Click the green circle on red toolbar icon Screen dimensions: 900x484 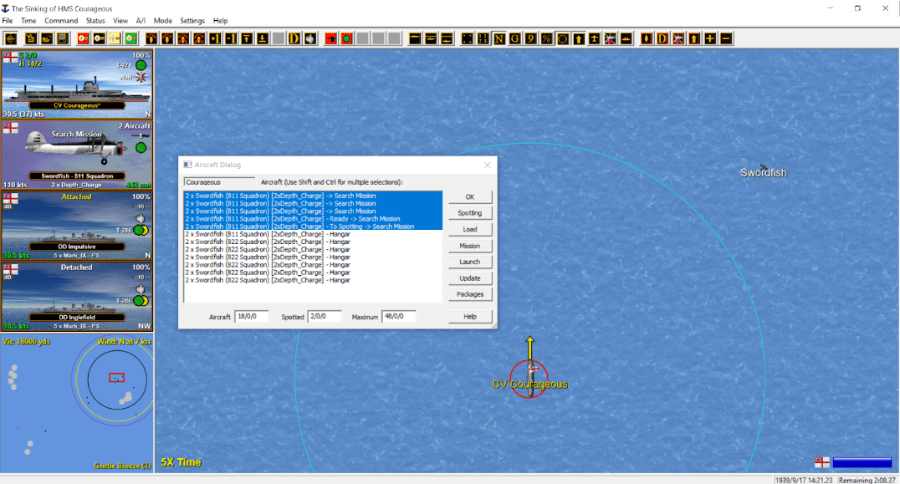pos(347,38)
